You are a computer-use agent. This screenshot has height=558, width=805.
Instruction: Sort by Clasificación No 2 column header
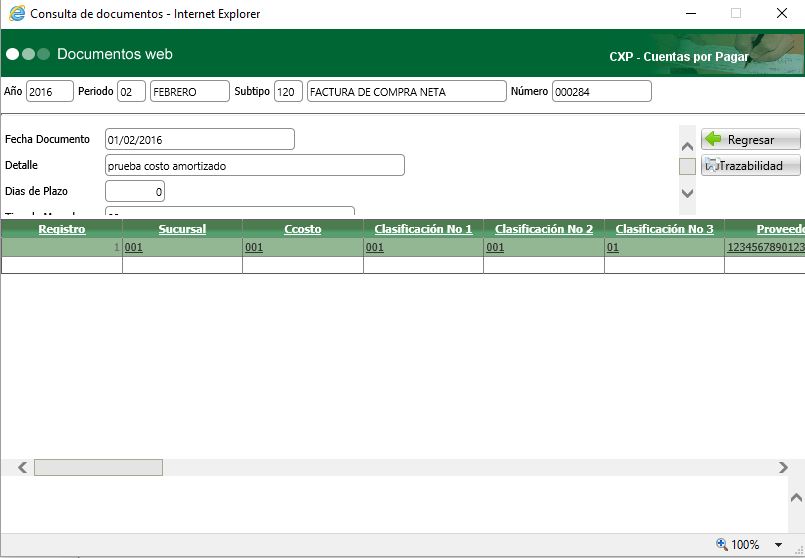pos(544,229)
